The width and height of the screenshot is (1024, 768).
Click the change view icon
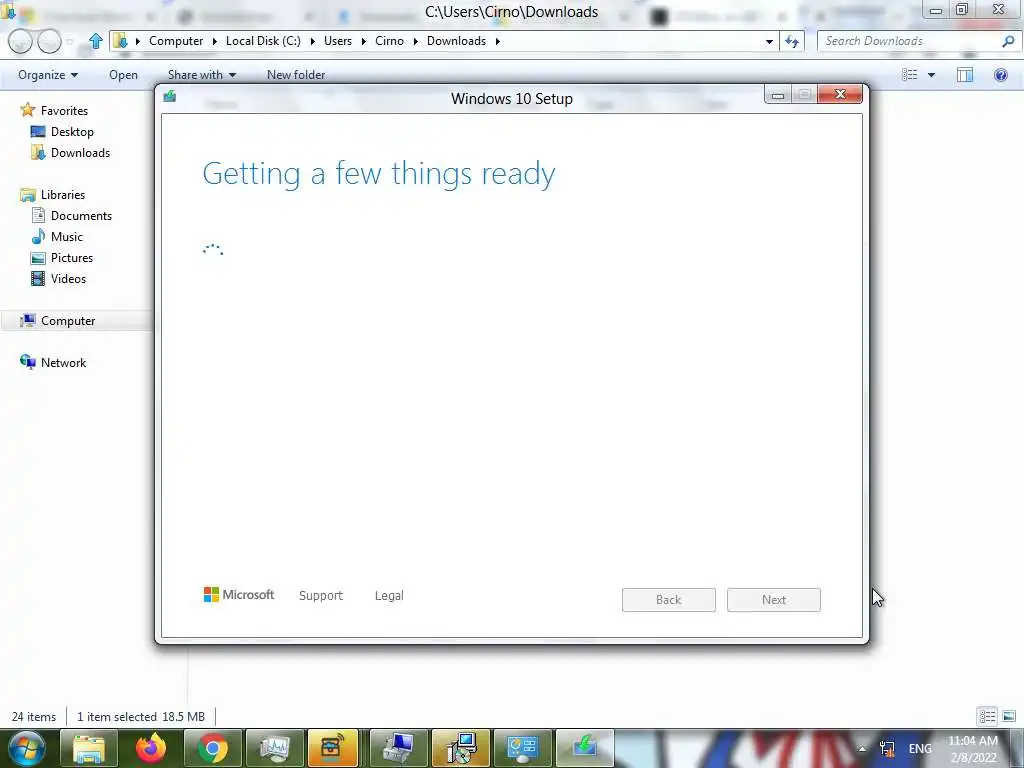(910, 74)
